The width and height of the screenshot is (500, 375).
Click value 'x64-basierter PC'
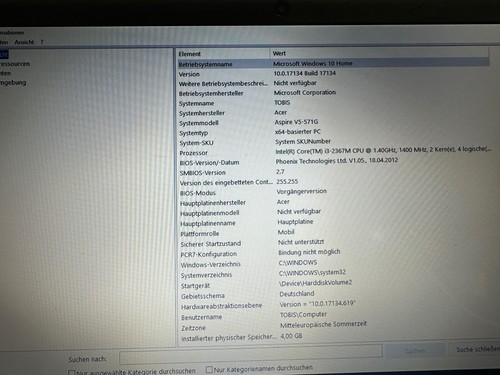click(x=298, y=132)
